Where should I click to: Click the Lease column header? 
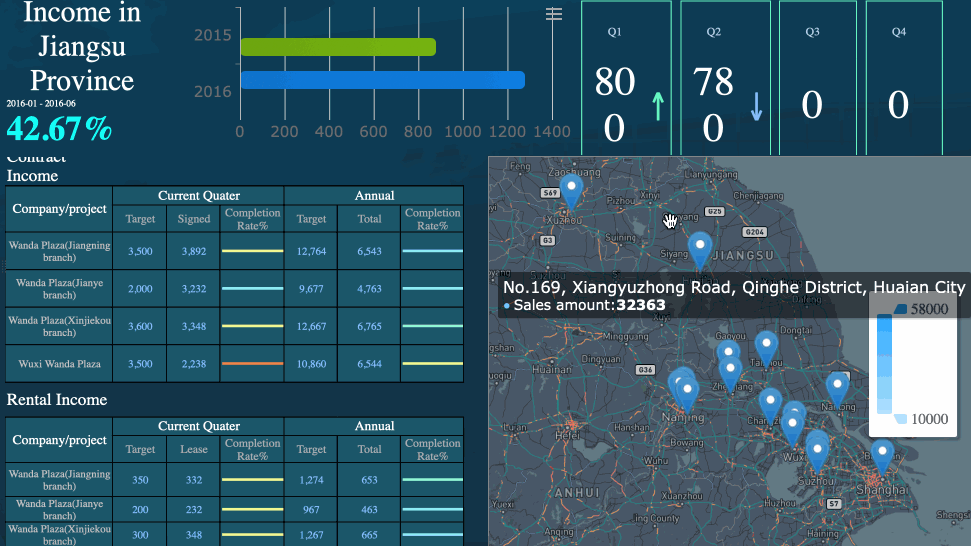194,449
